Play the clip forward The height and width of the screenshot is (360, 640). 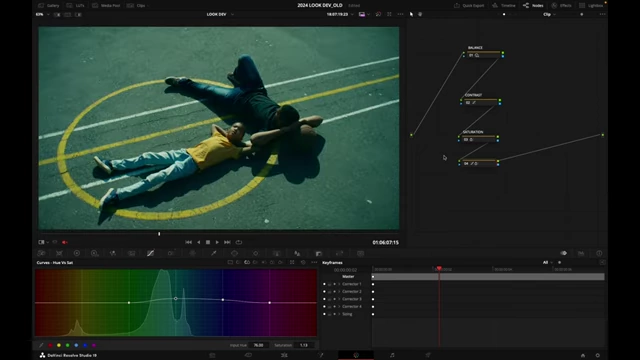point(217,242)
